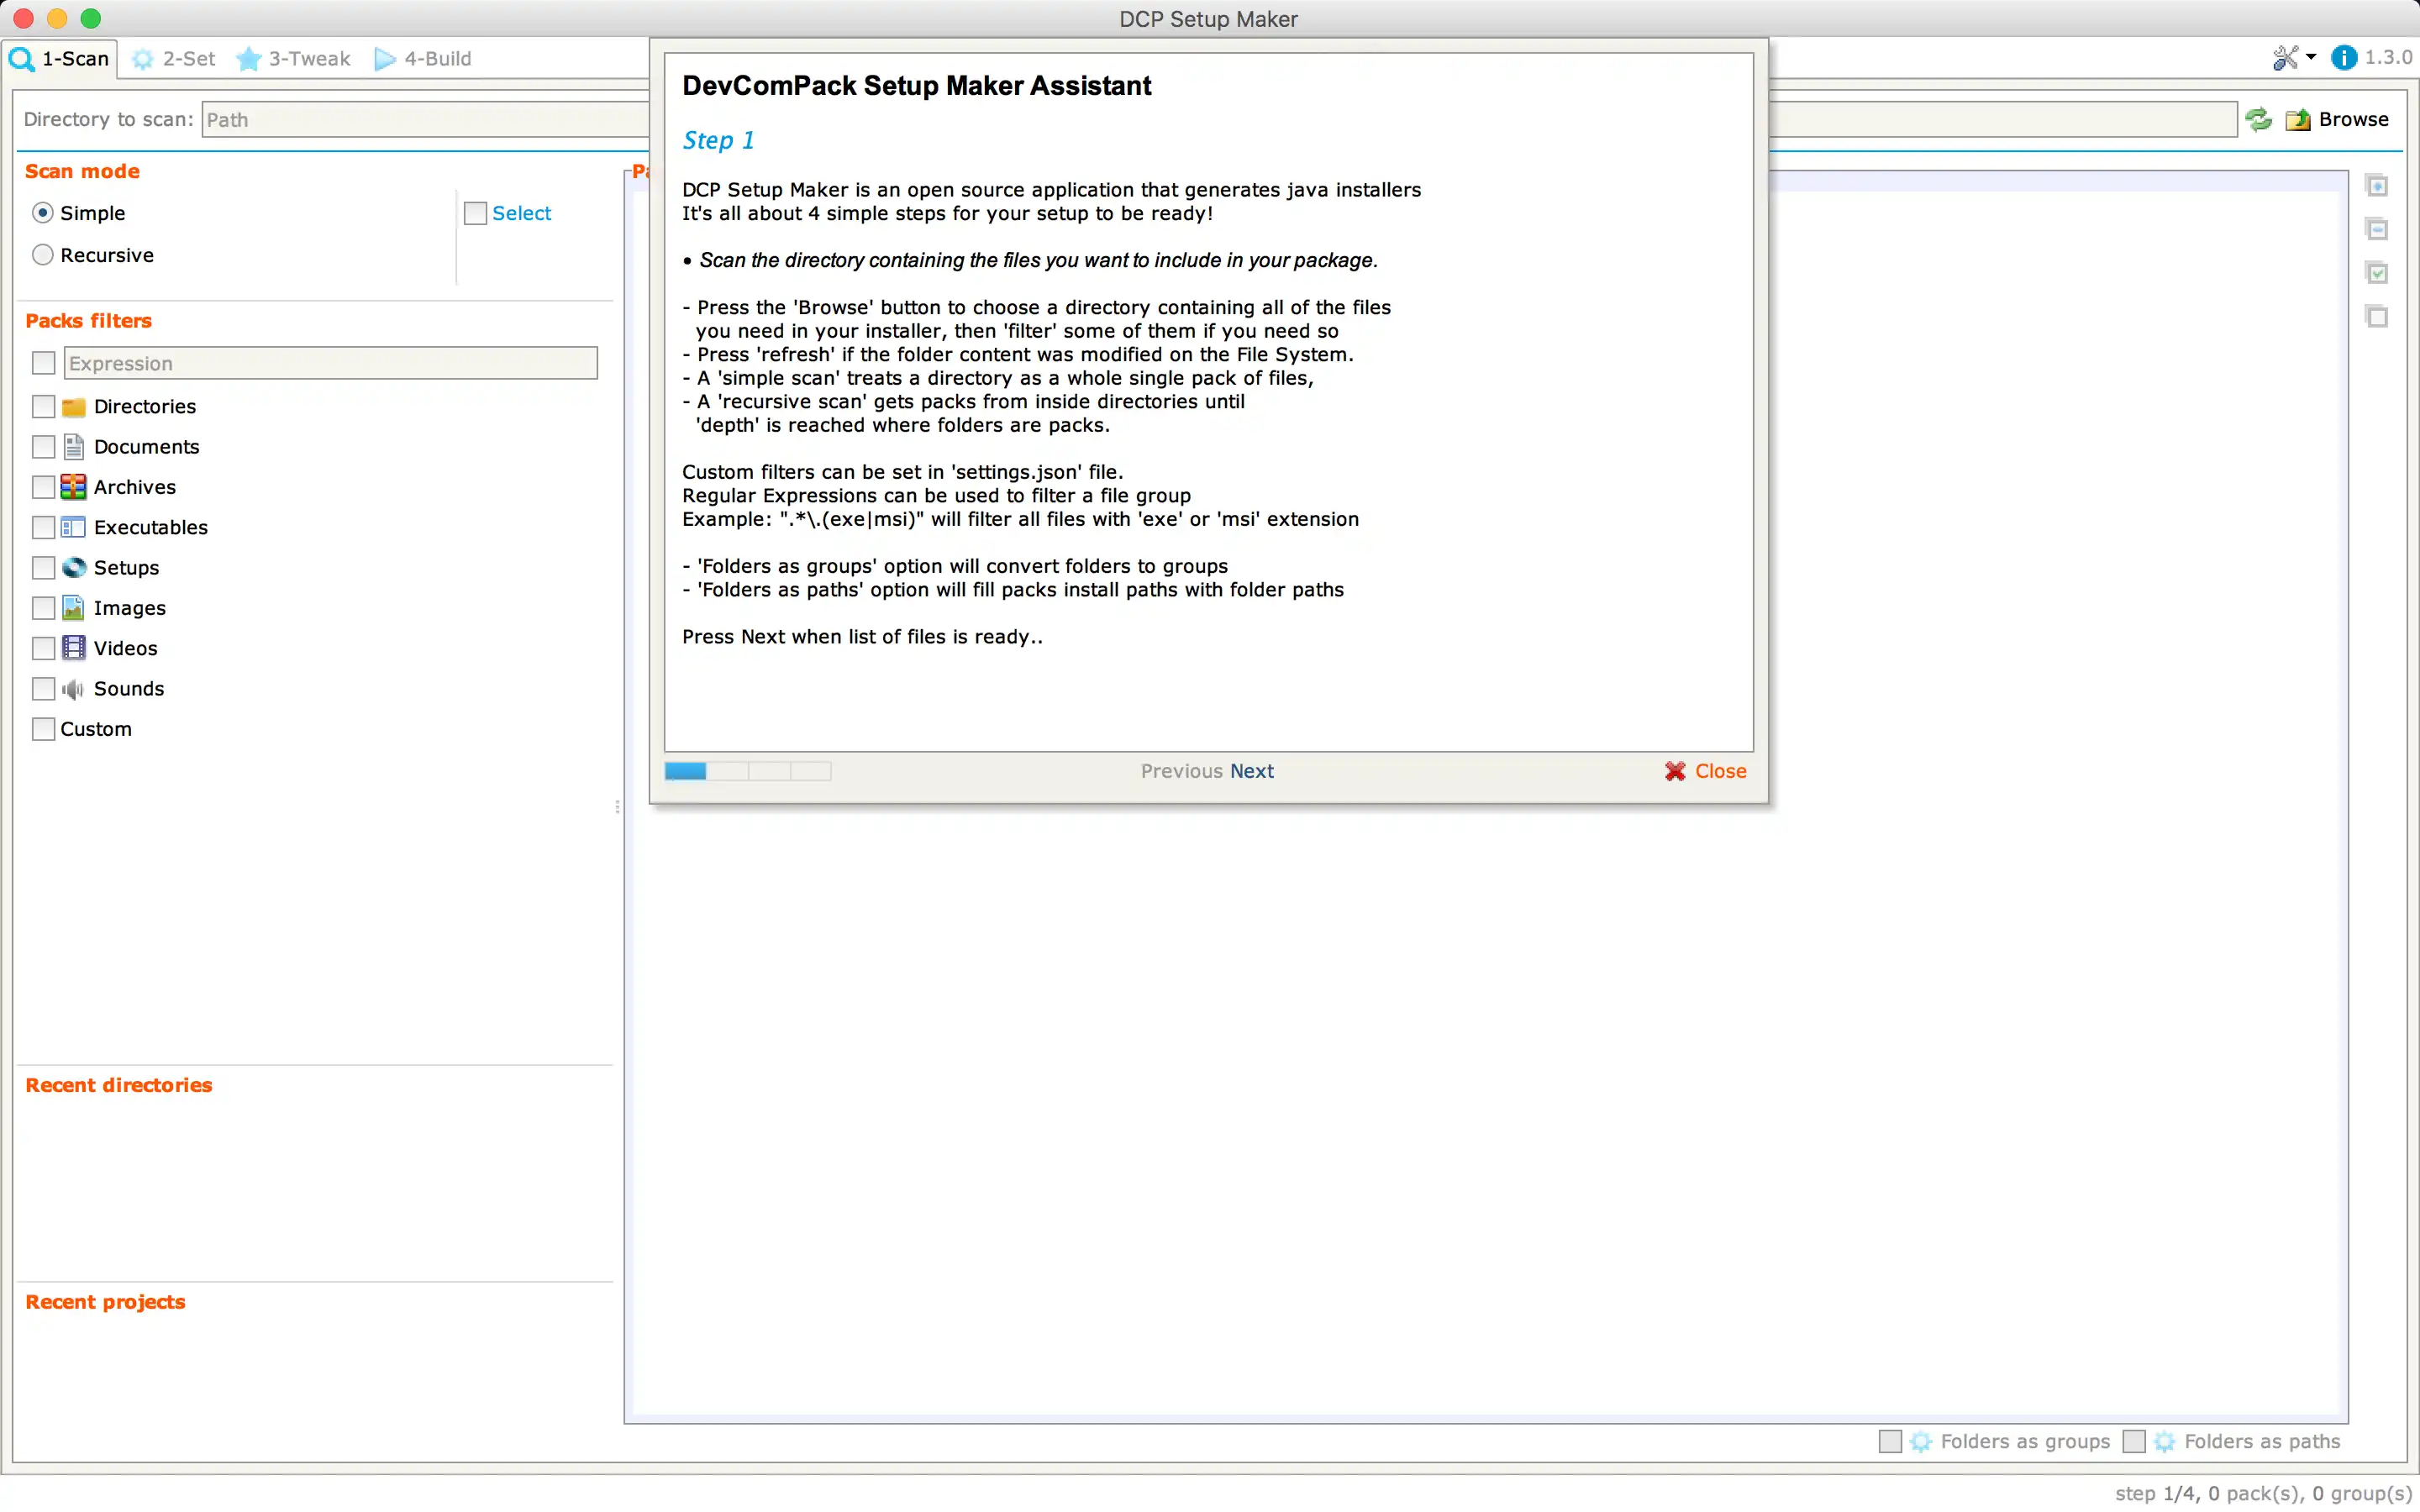Click Browse to choose a directory
Viewport: 2420px width, 1512px height.
click(x=2338, y=120)
